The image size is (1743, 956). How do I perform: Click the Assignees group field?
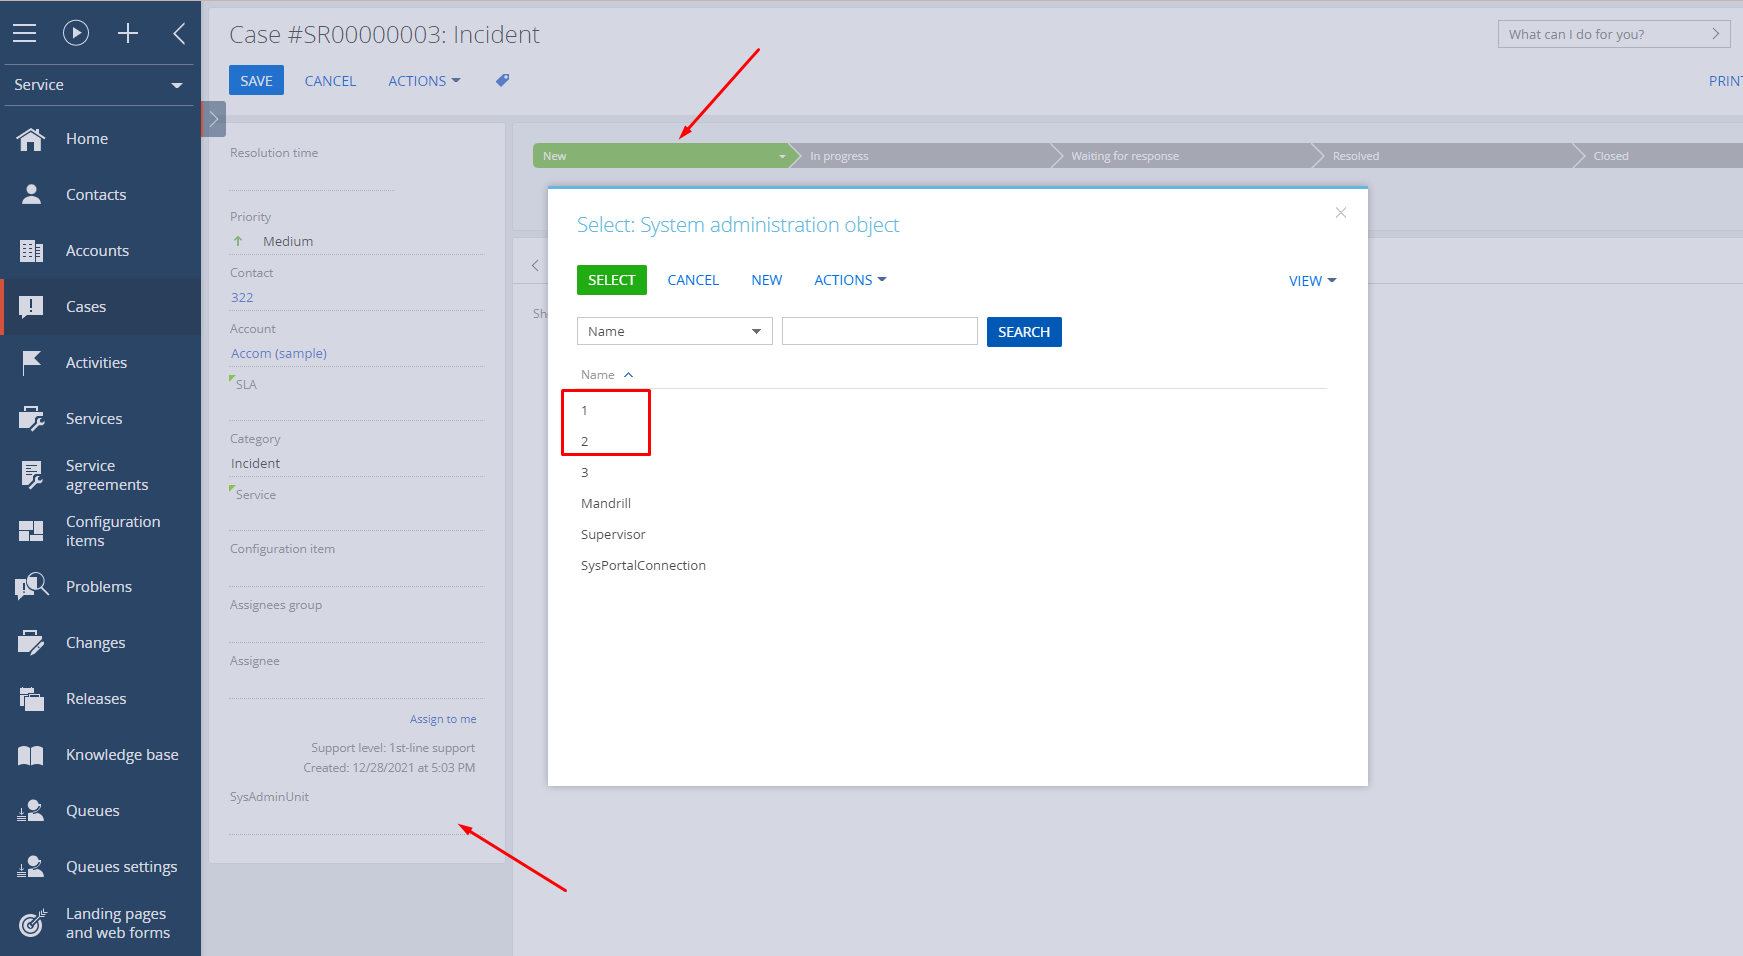pos(357,629)
